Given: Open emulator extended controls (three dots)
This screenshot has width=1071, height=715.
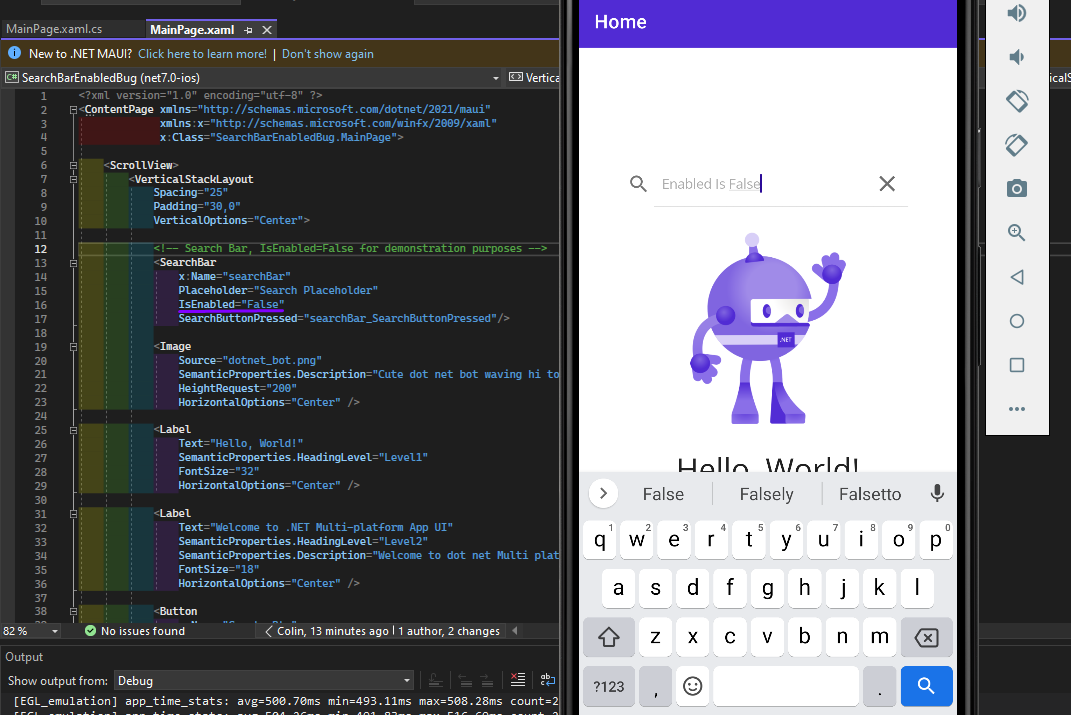Looking at the screenshot, I should [x=1016, y=409].
